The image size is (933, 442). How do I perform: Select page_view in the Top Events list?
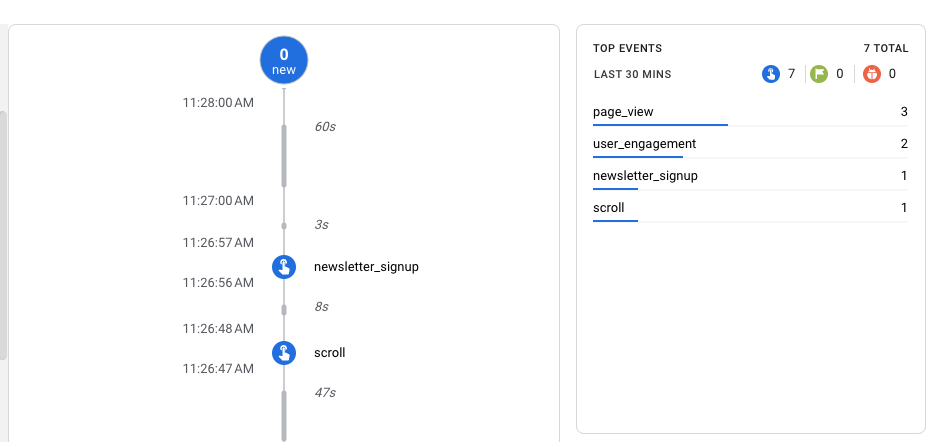click(x=623, y=112)
